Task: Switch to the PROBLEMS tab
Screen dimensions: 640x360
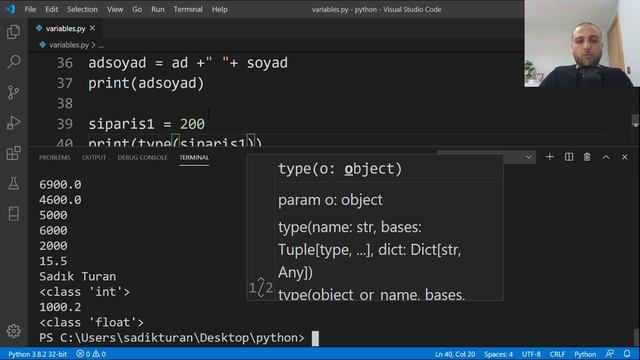Action: pos(55,158)
